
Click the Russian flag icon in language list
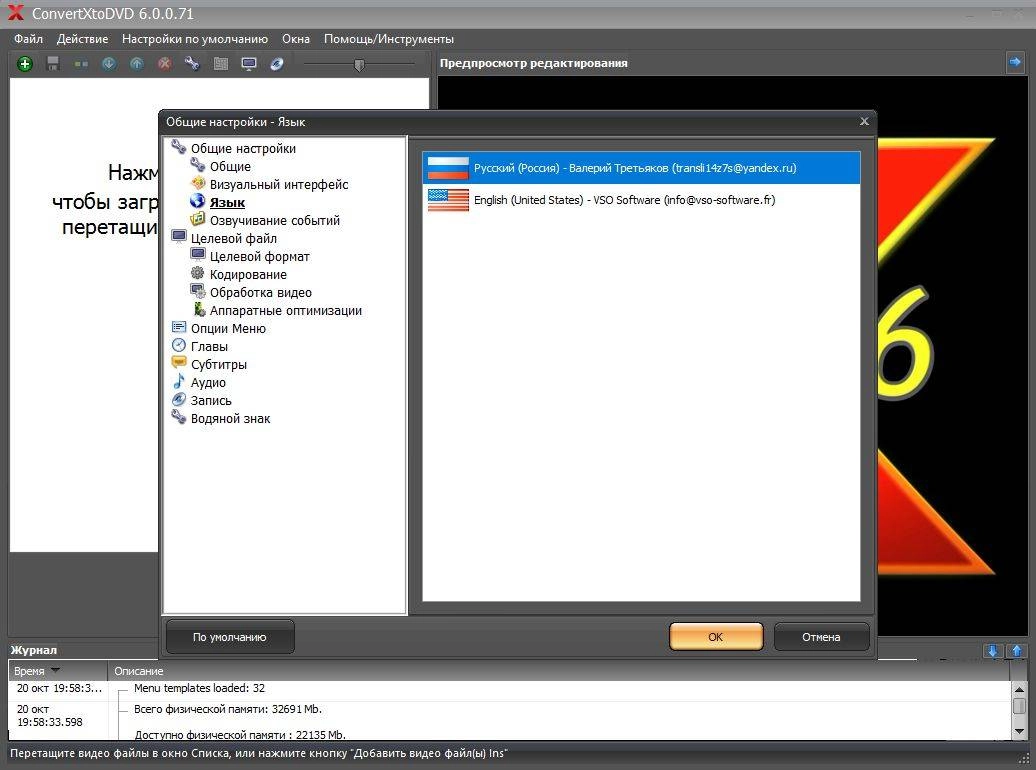pos(448,168)
